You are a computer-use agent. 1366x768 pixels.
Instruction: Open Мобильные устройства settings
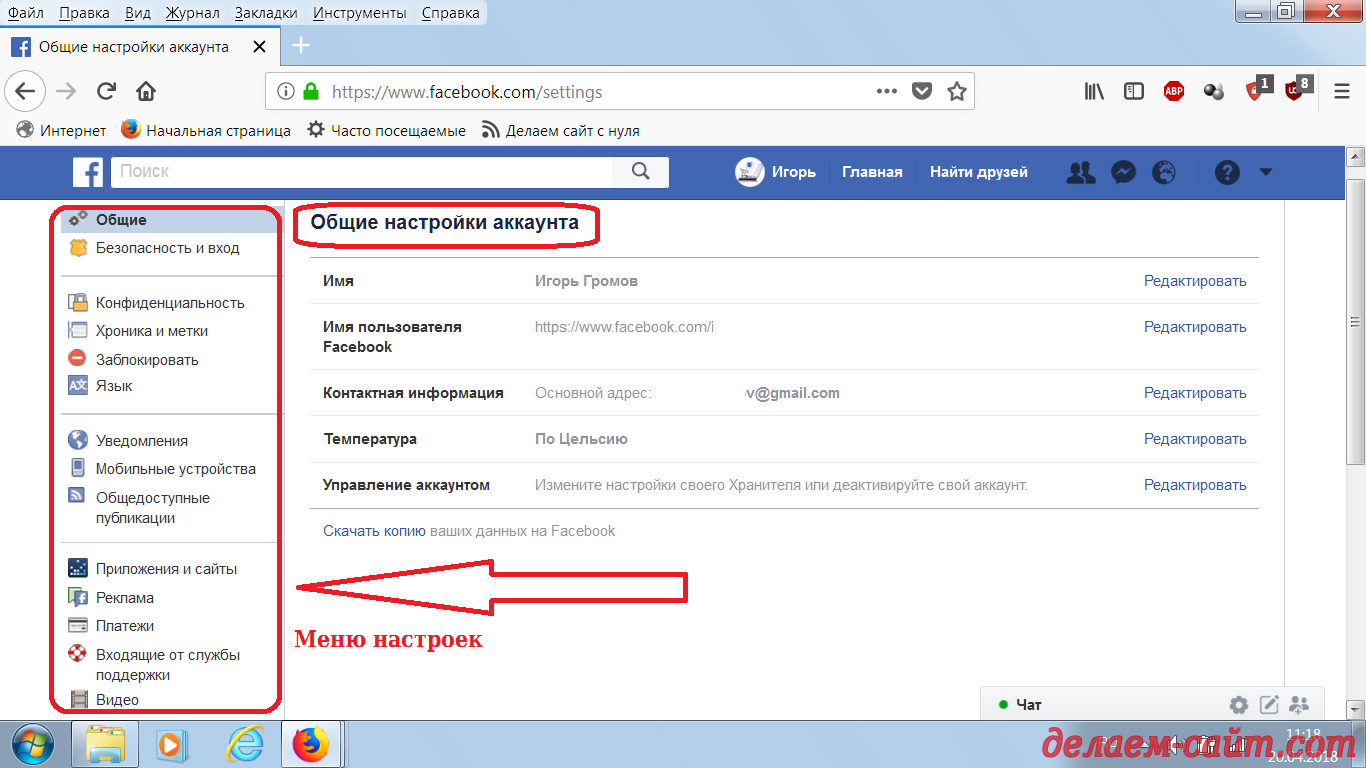[175, 469]
